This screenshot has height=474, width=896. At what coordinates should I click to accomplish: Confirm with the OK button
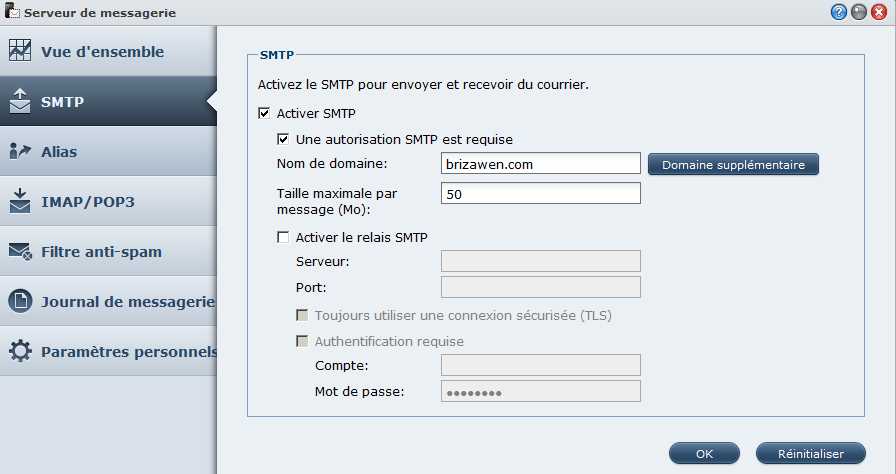(x=704, y=453)
